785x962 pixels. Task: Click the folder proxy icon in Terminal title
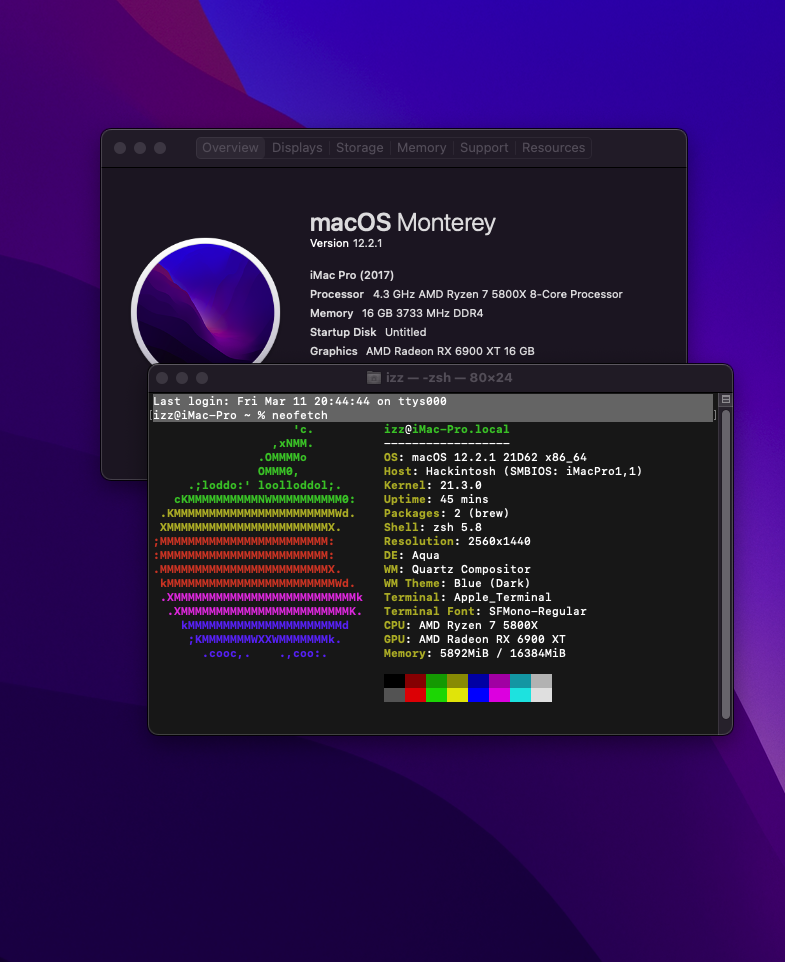coord(374,378)
